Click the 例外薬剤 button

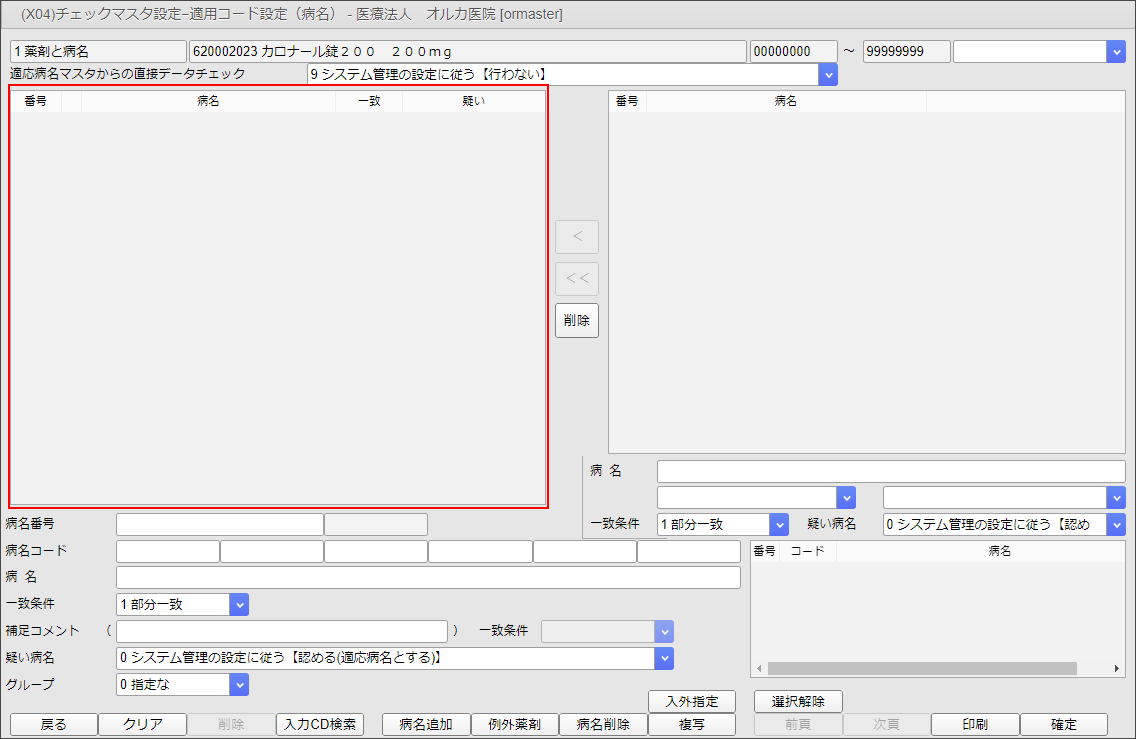click(514, 724)
